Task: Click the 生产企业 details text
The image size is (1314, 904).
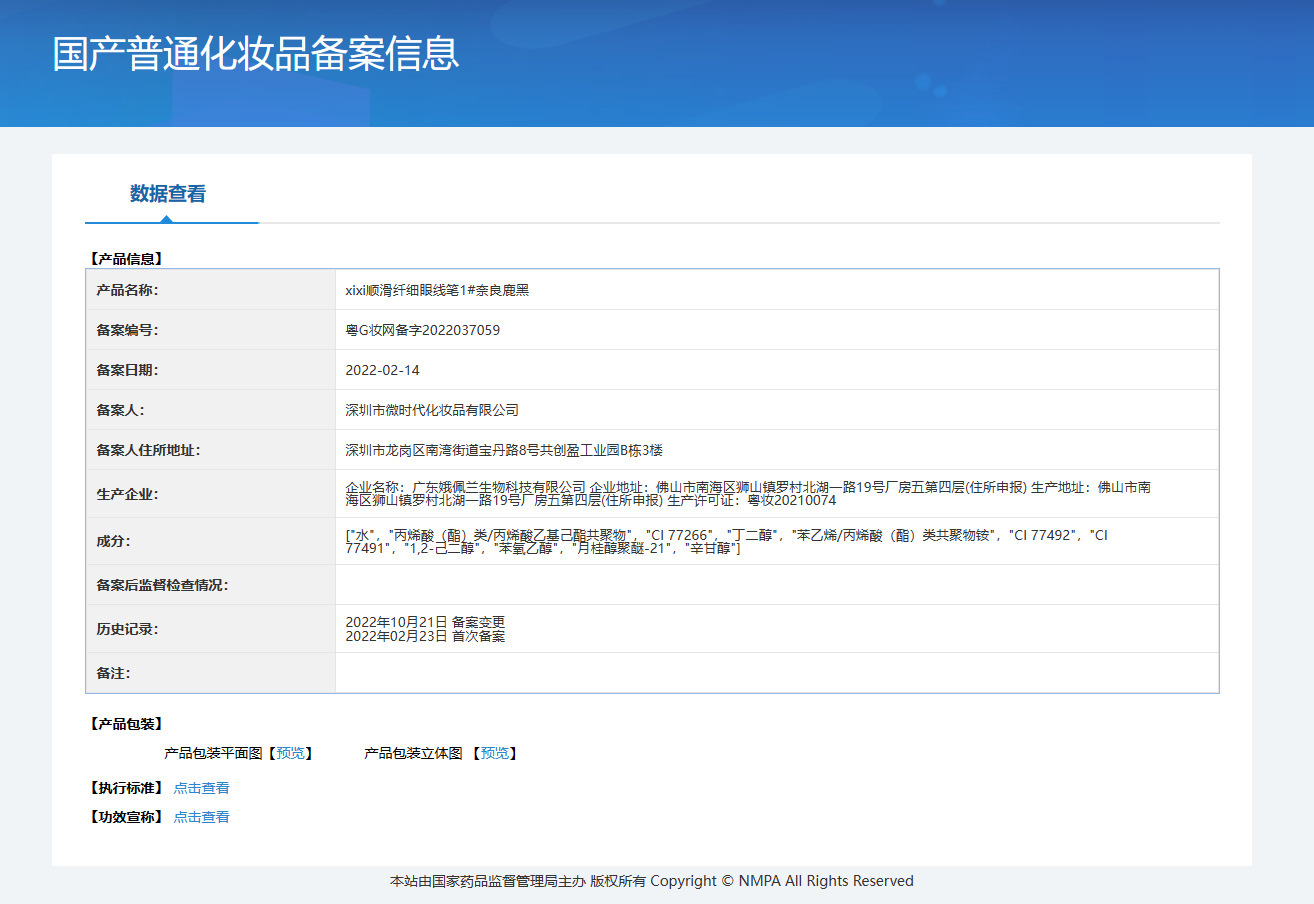Action: click(747, 494)
